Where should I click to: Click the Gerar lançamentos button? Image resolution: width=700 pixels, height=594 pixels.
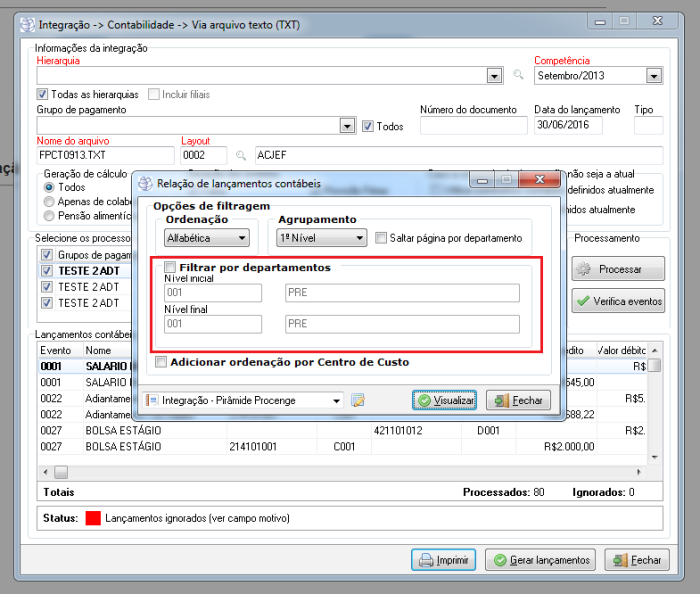(x=540, y=560)
